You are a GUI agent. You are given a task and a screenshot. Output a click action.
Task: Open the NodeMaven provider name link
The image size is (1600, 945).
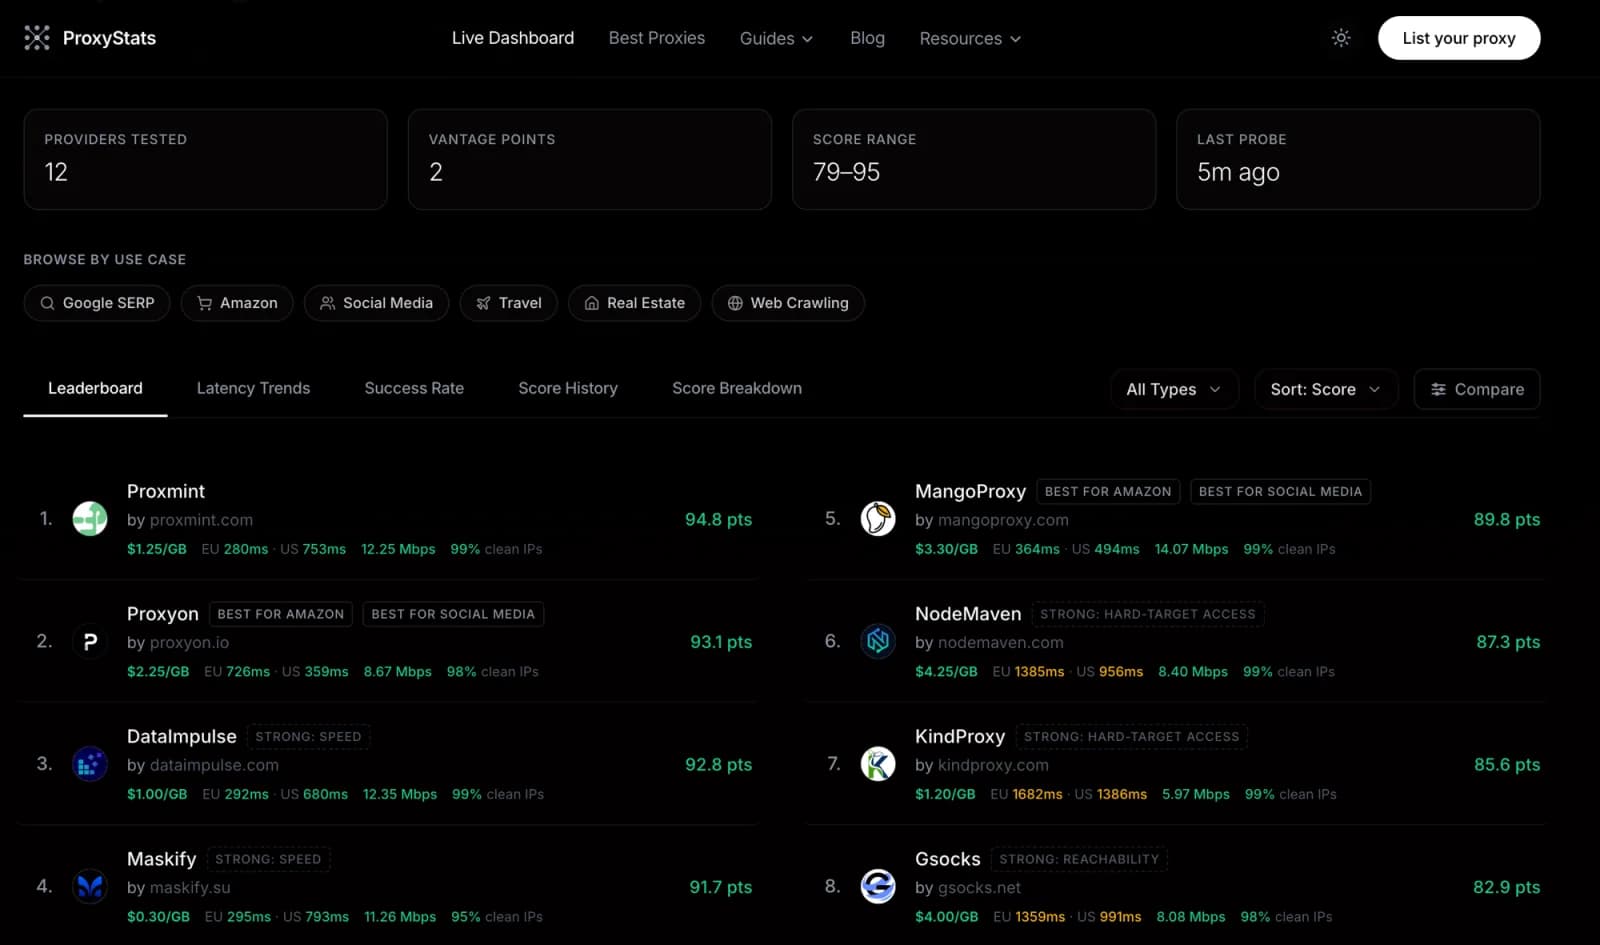click(968, 613)
